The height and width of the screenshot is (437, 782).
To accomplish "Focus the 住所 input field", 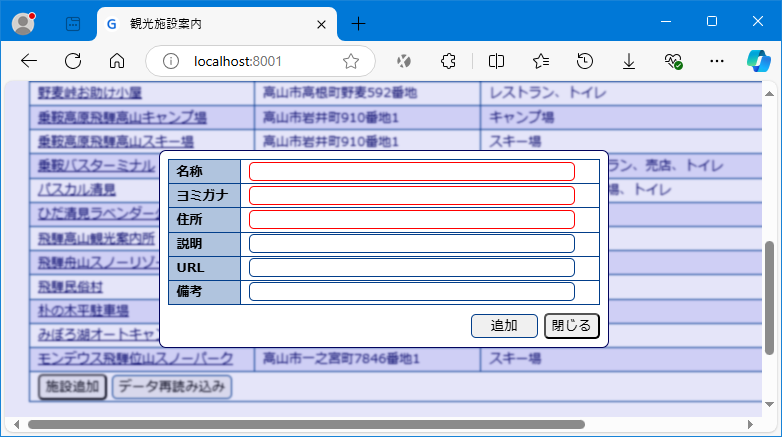I will coord(411,219).
